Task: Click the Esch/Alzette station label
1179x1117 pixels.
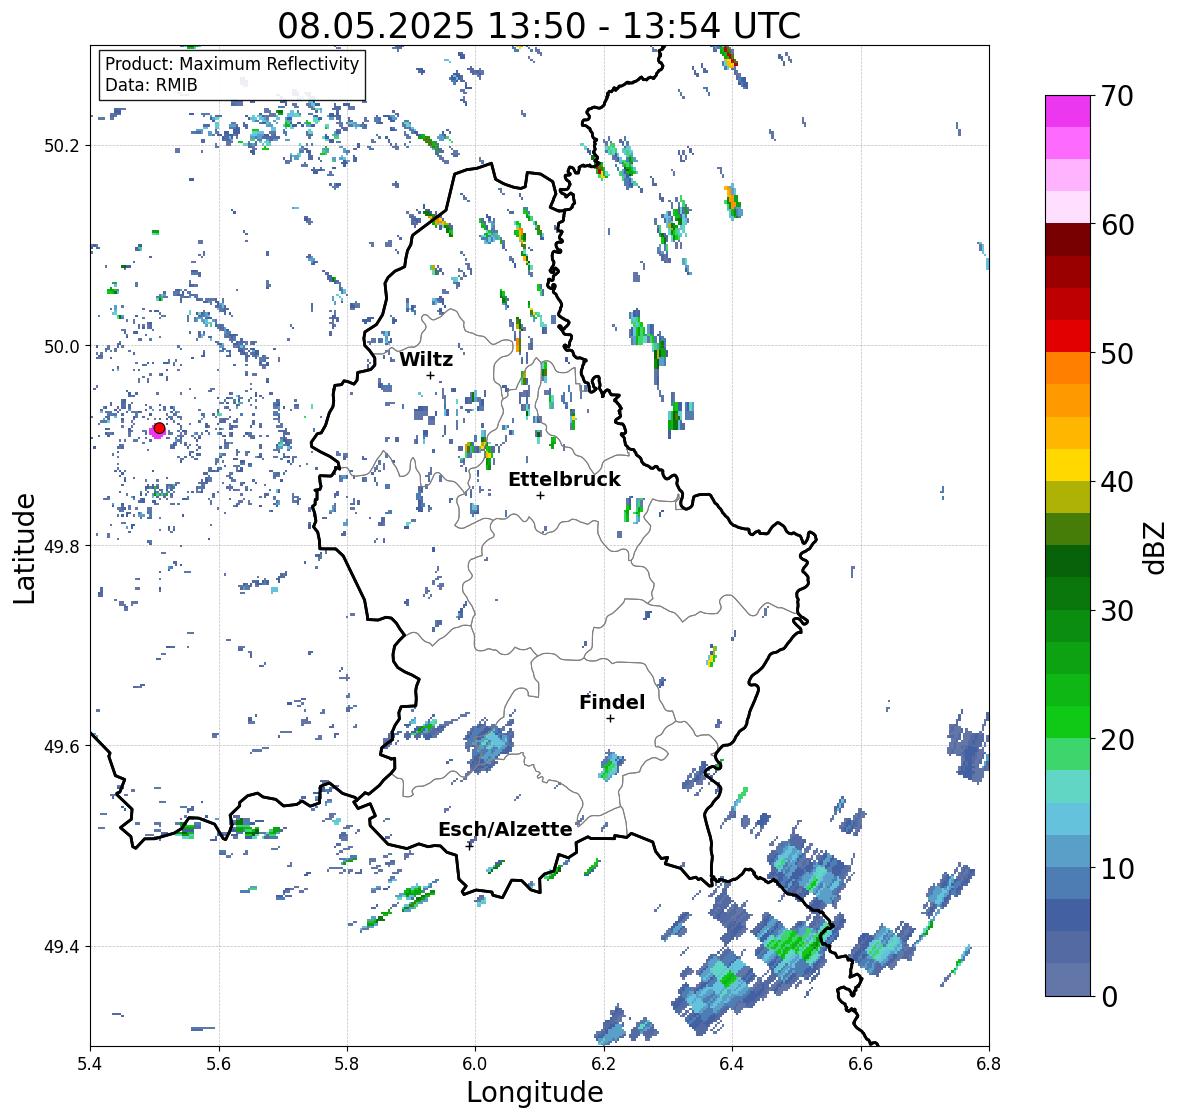Action: (x=505, y=829)
